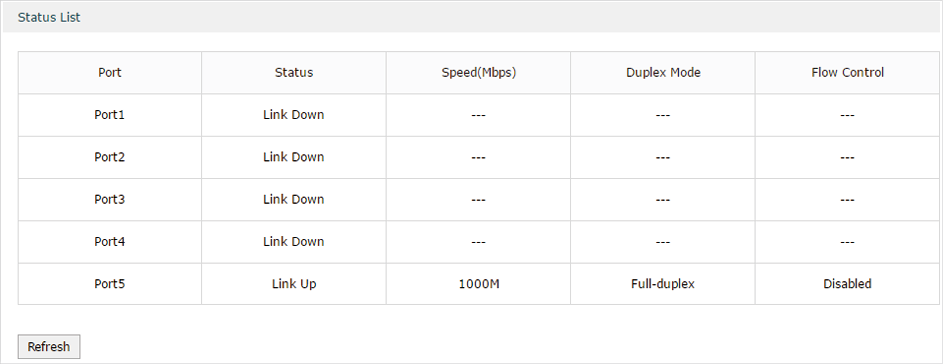Select the Port3 cell

point(109,199)
